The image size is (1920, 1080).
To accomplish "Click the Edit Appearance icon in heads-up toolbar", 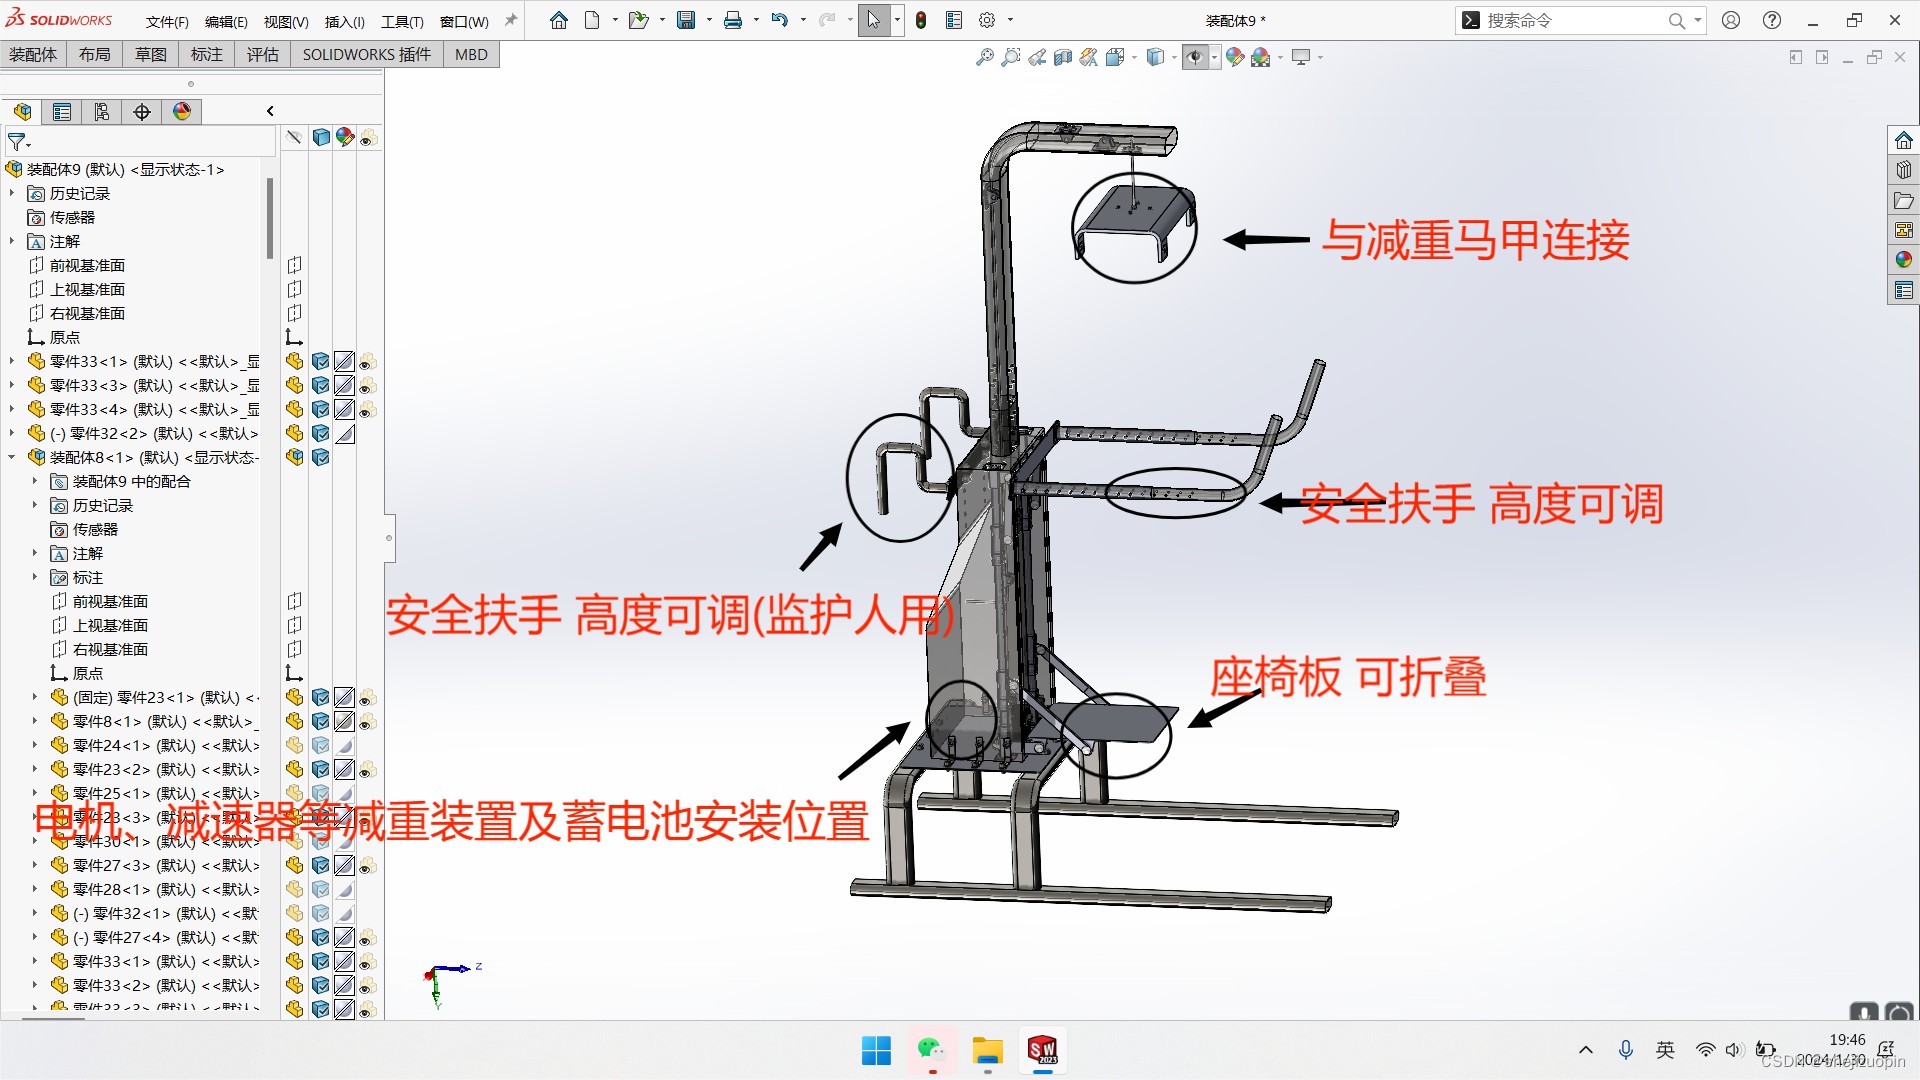I will (x=1235, y=58).
